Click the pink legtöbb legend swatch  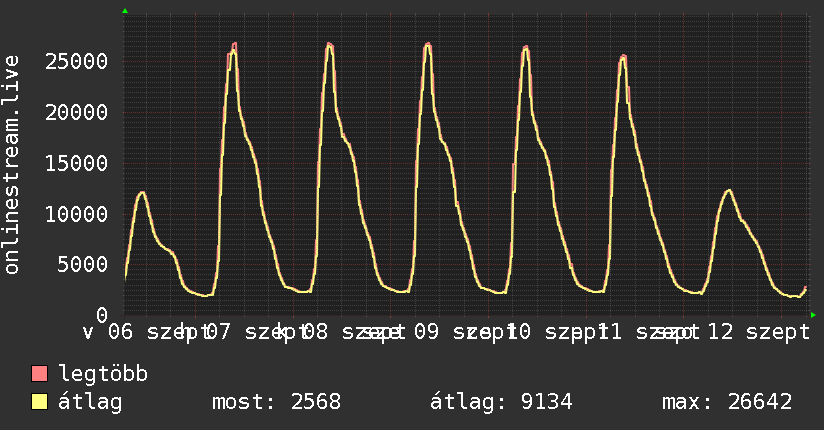39,373
